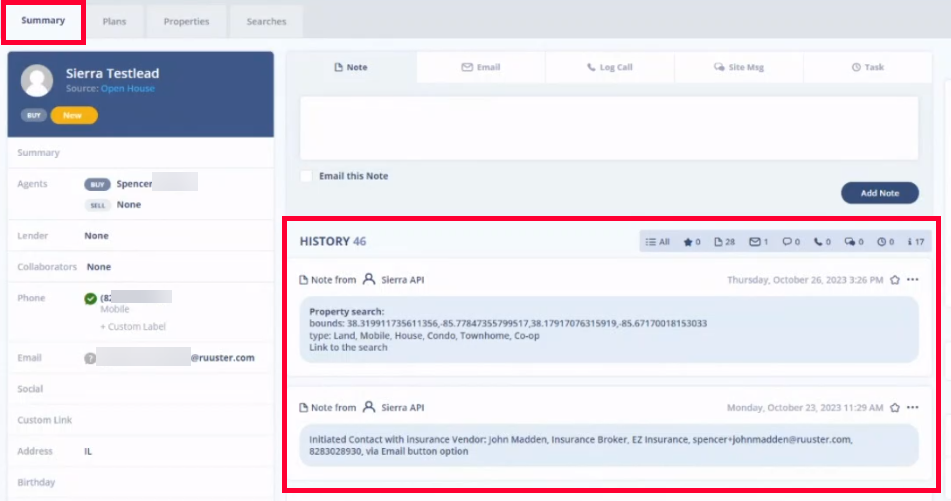The width and height of the screenshot is (951, 501).
Task: Switch to the Email composer tab
Action: click(x=481, y=67)
